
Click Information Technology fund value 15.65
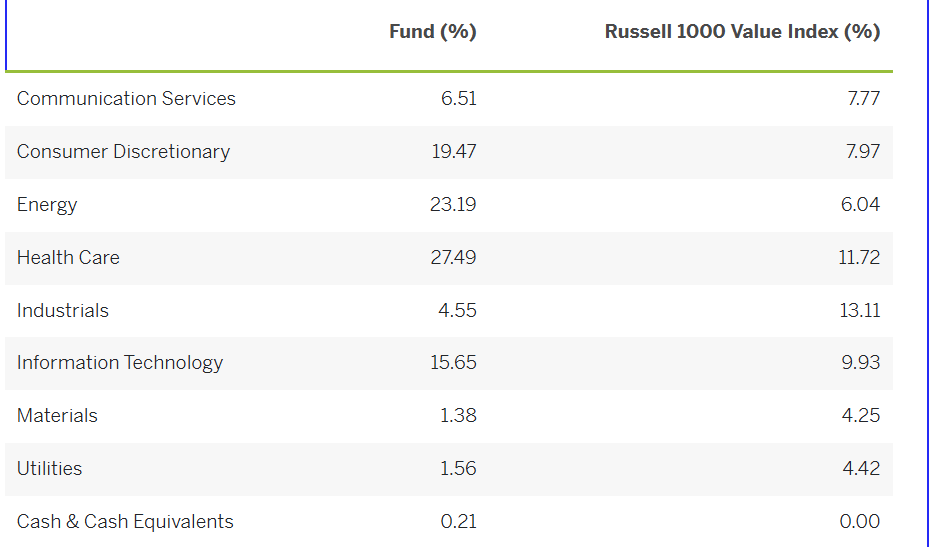click(453, 363)
